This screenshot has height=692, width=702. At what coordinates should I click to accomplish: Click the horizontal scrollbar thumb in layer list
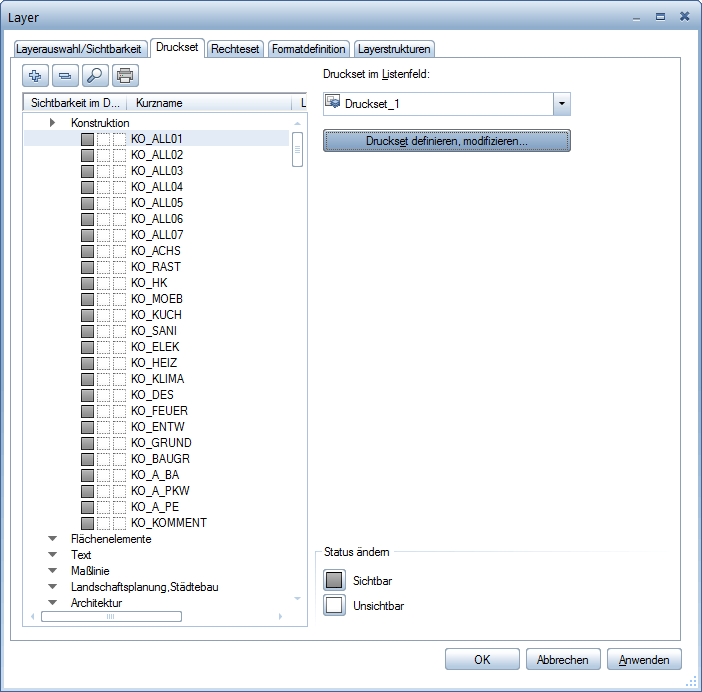click(x=111, y=616)
